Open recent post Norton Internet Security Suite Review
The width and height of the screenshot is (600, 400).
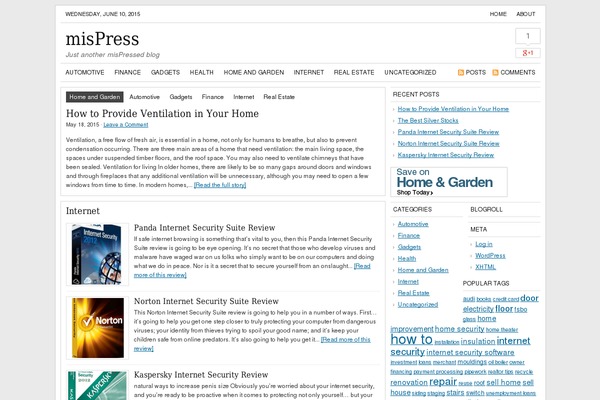[448, 144]
